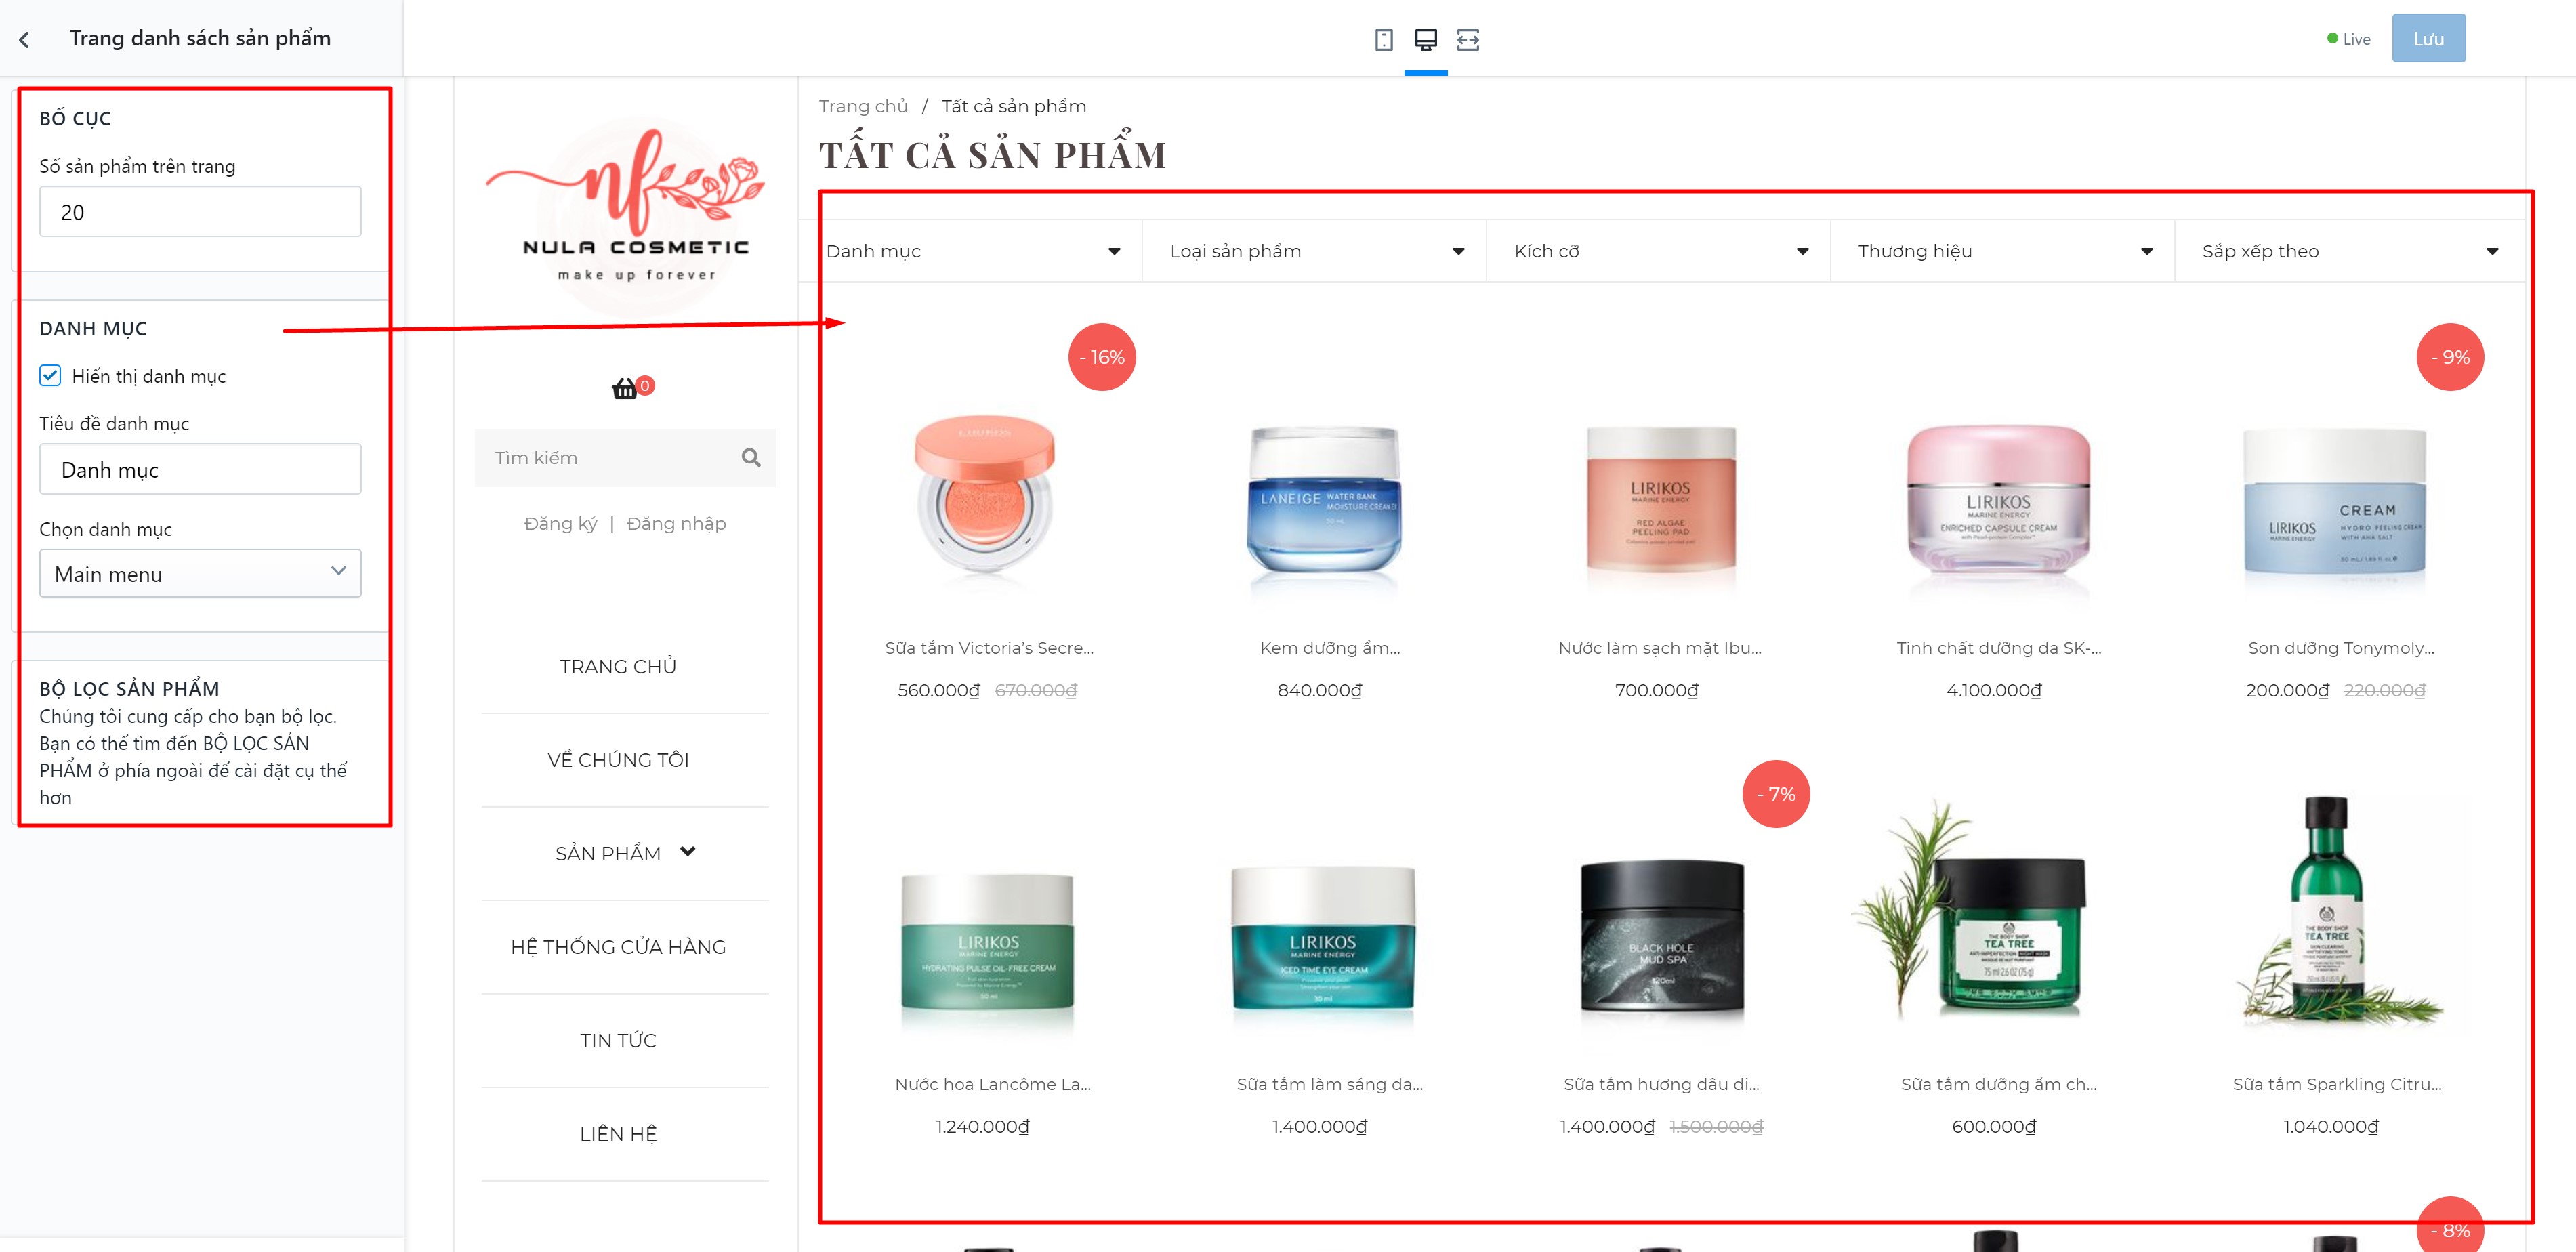The image size is (2576, 1252).
Task: Click the Đăng nhập link
Action: 676,524
